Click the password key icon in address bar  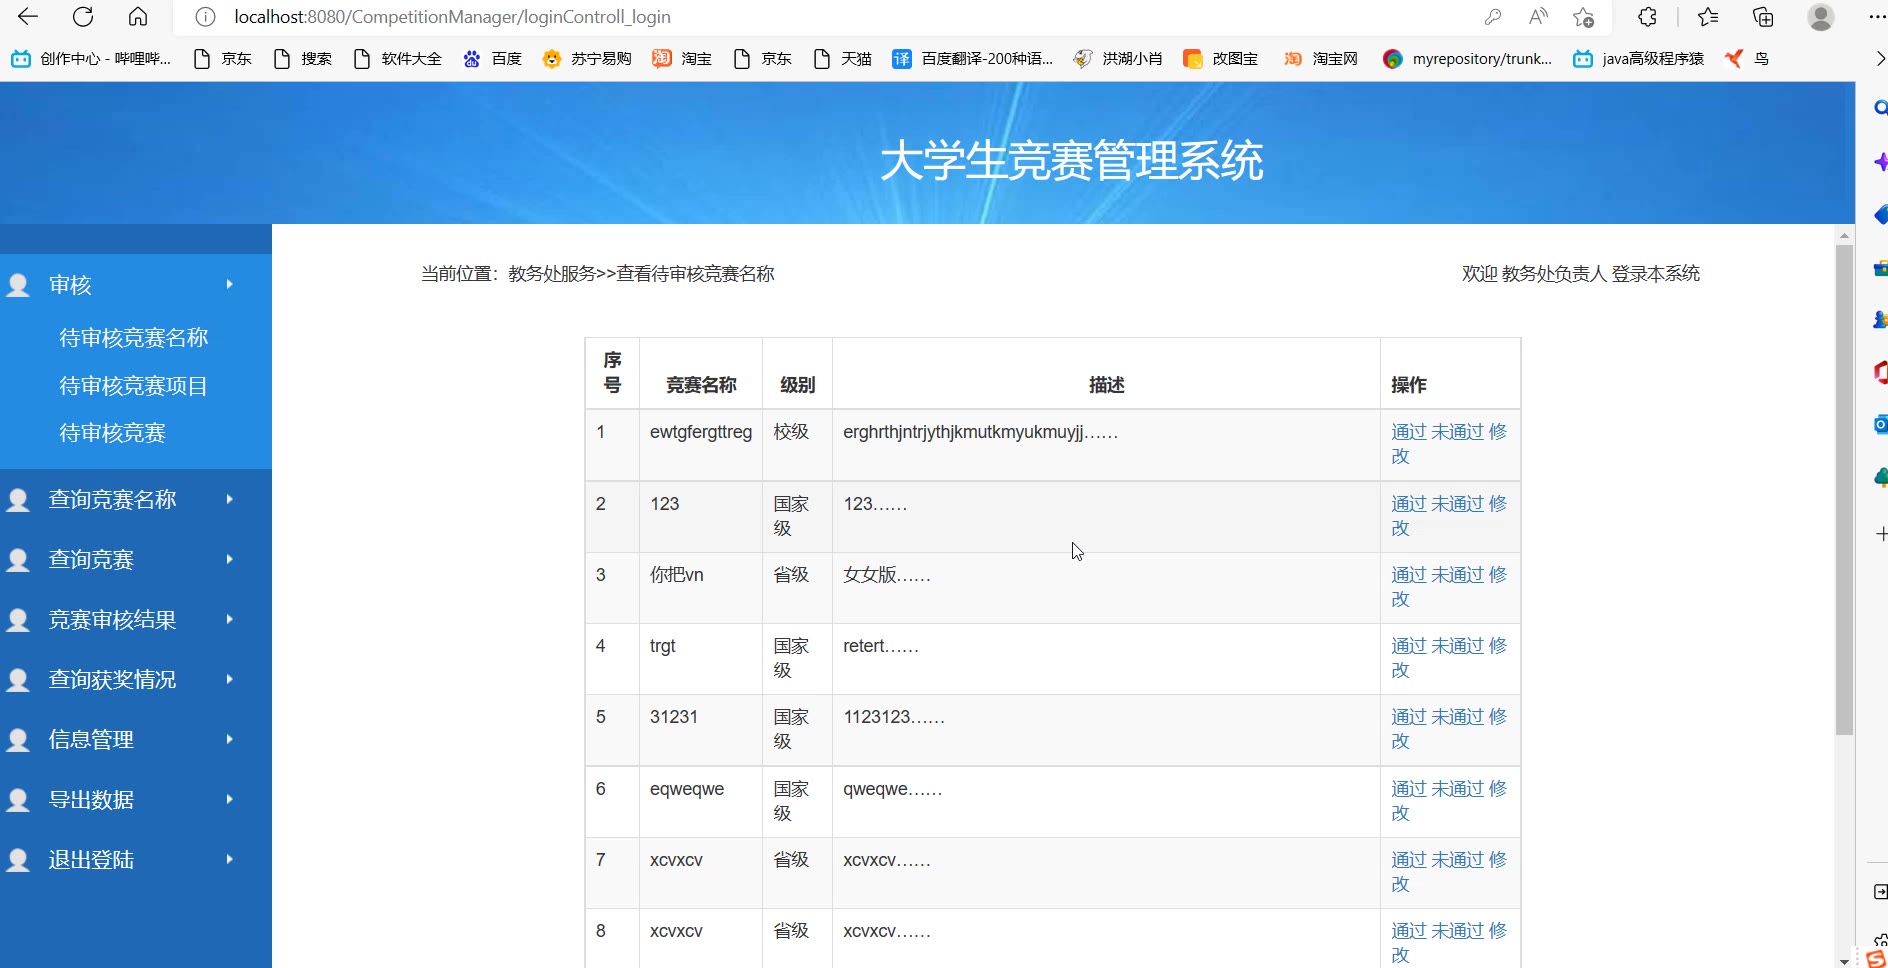pos(1492,17)
